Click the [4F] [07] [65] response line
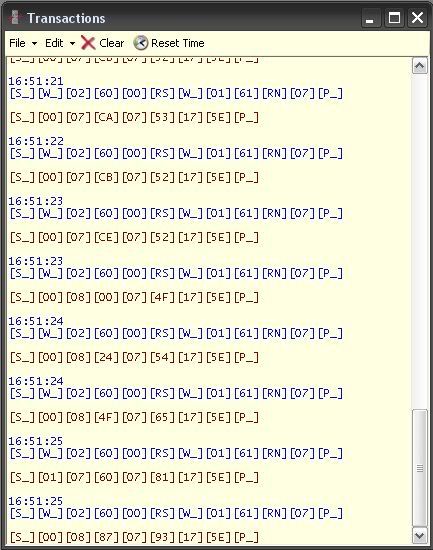 coord(134,417)
